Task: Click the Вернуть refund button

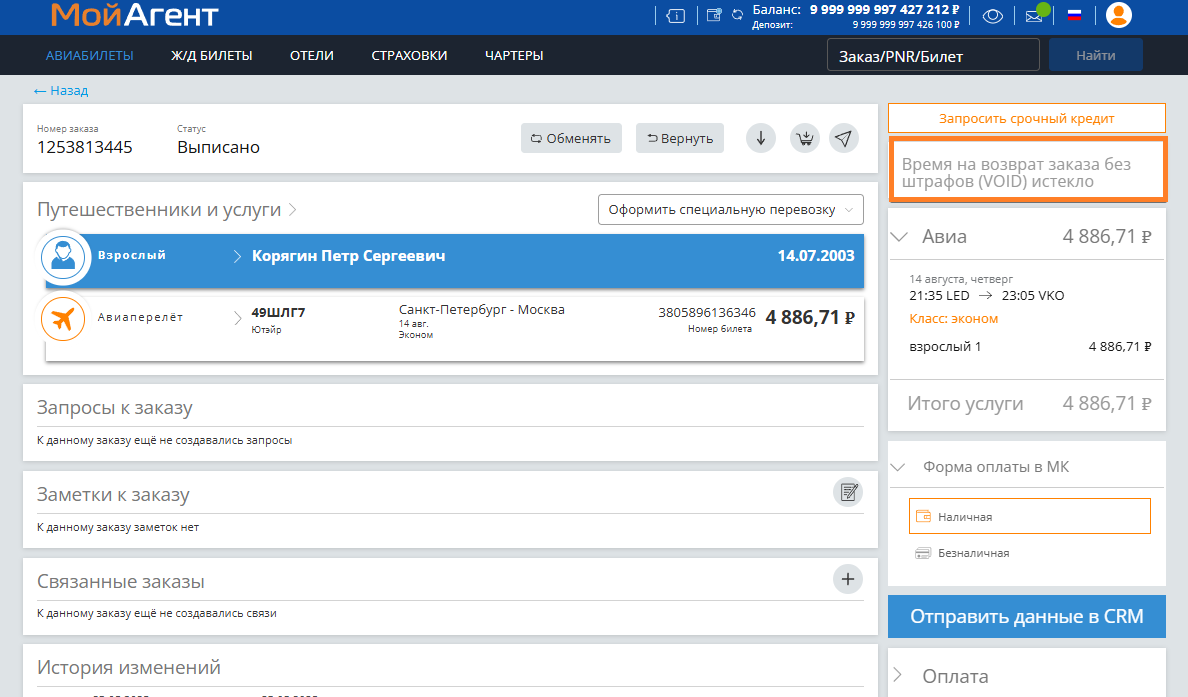Action: 680,138
